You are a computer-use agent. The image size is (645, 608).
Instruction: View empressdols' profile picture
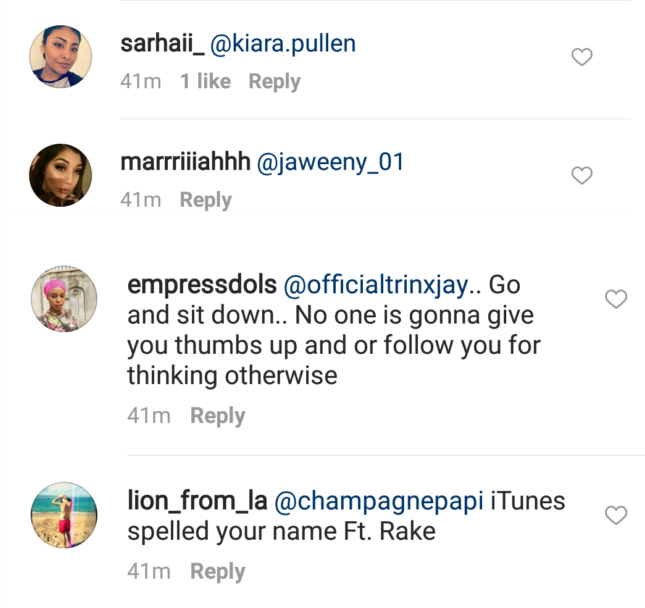[x=65, y=298]
